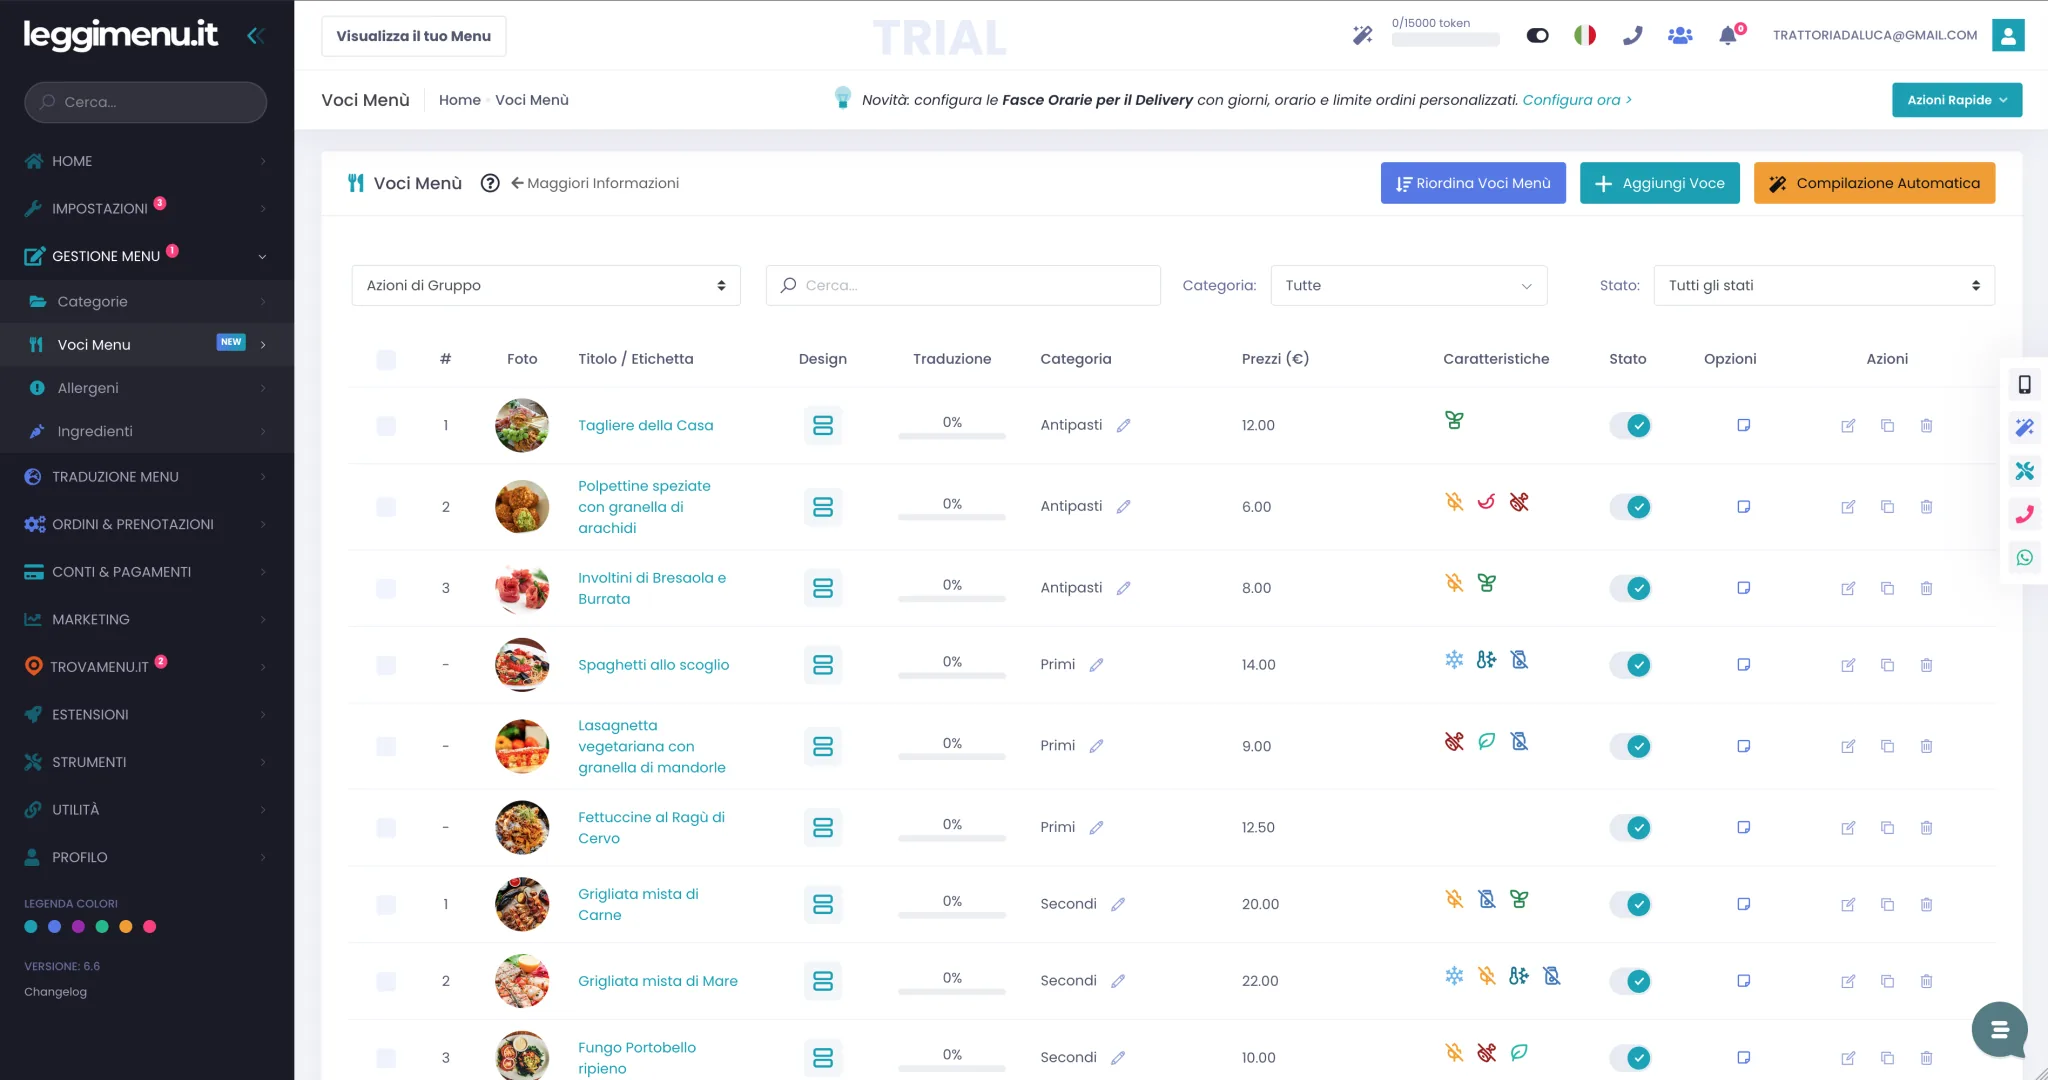
Task: Open WhatsApp icon on right side panel
Action: (x=2024, y=558)
